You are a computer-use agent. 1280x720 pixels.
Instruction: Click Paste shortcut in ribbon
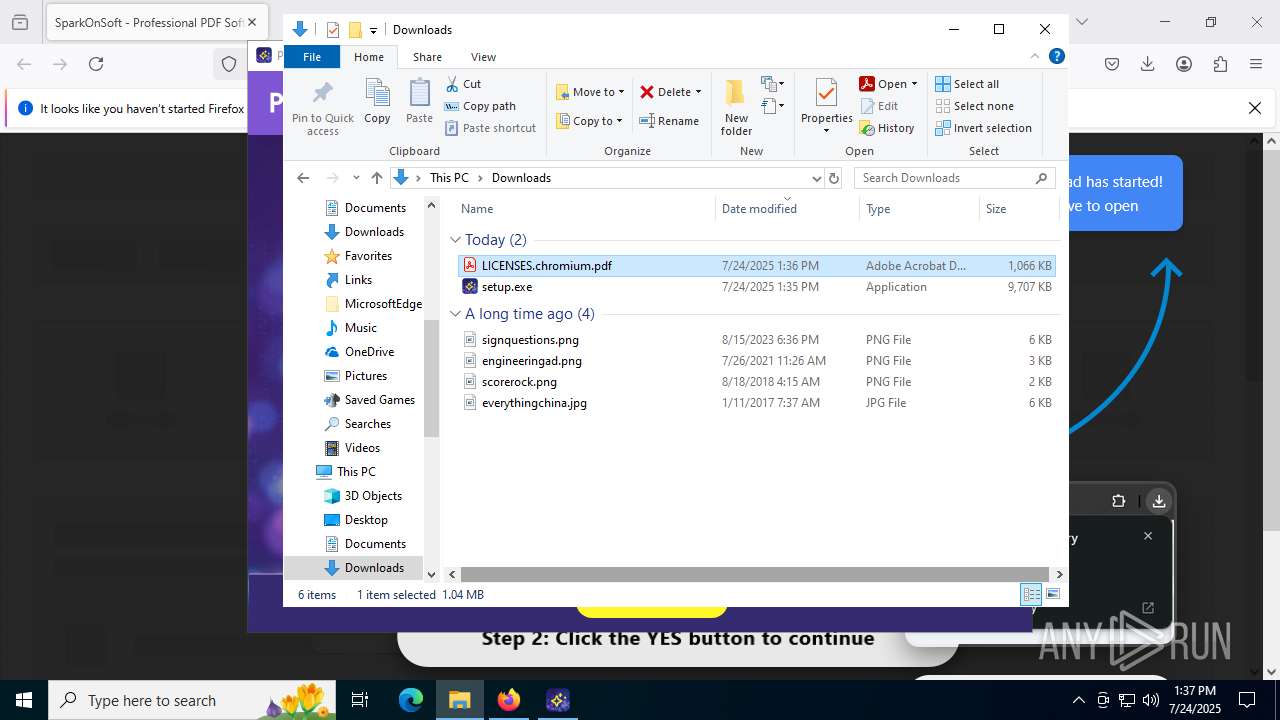click(x=490, y=128)
